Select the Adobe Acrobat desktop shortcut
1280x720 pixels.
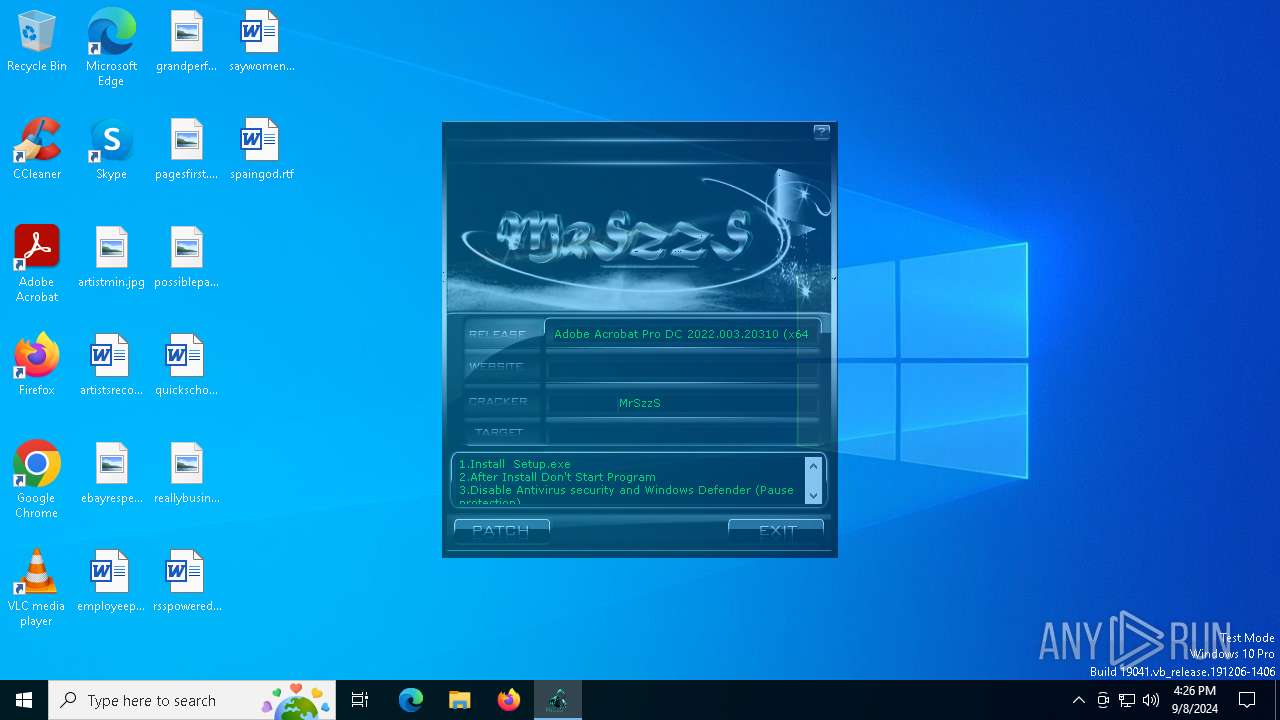tap(37, 264)
